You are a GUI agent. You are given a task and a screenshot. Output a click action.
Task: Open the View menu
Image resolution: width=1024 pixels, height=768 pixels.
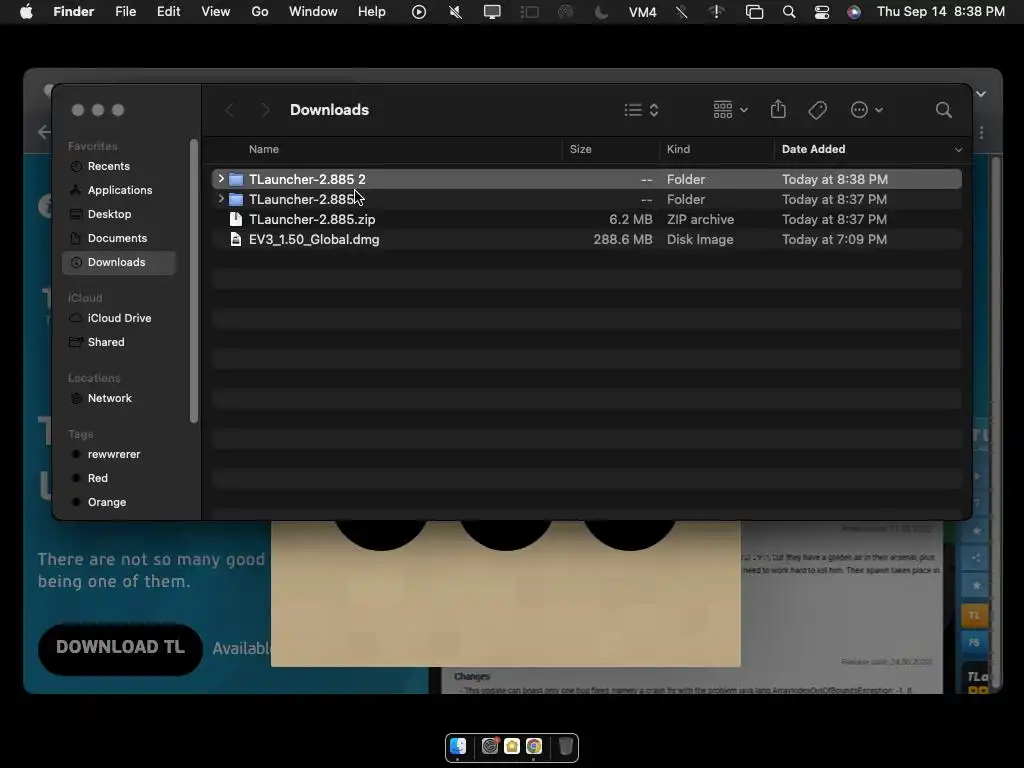click(216, 12)
